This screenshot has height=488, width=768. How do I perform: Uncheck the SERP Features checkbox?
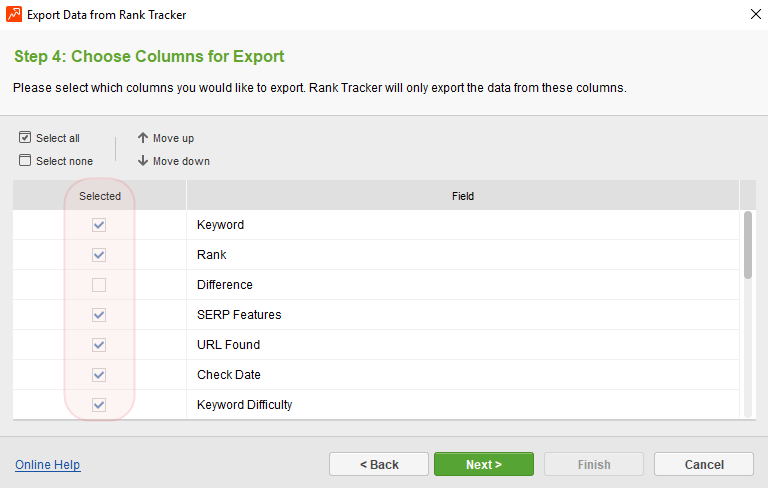(99, 315)
